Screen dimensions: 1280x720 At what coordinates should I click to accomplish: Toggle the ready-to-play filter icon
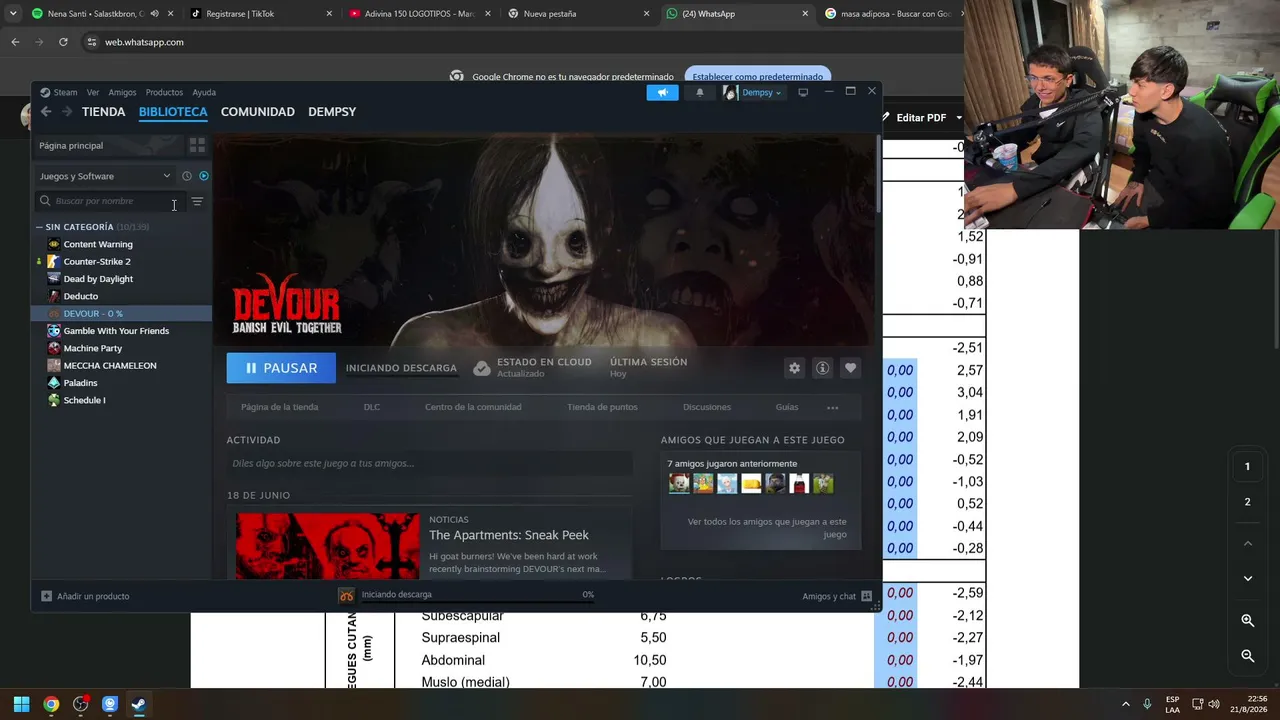point(204,176)
